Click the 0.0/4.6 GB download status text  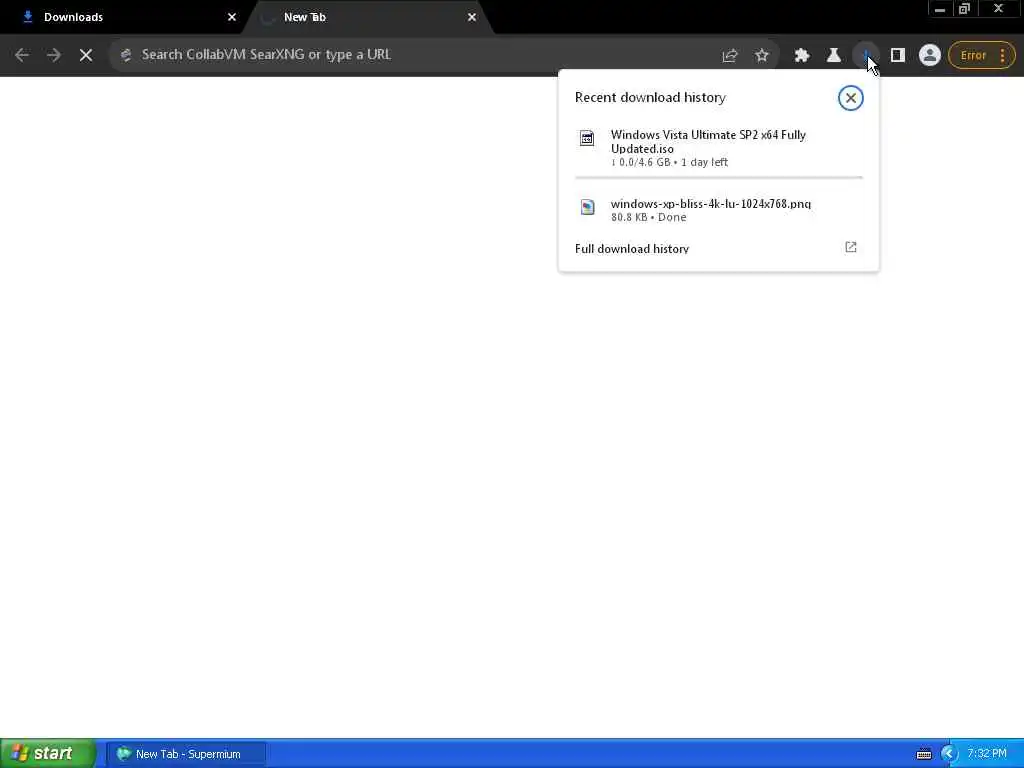coord(669,162)
